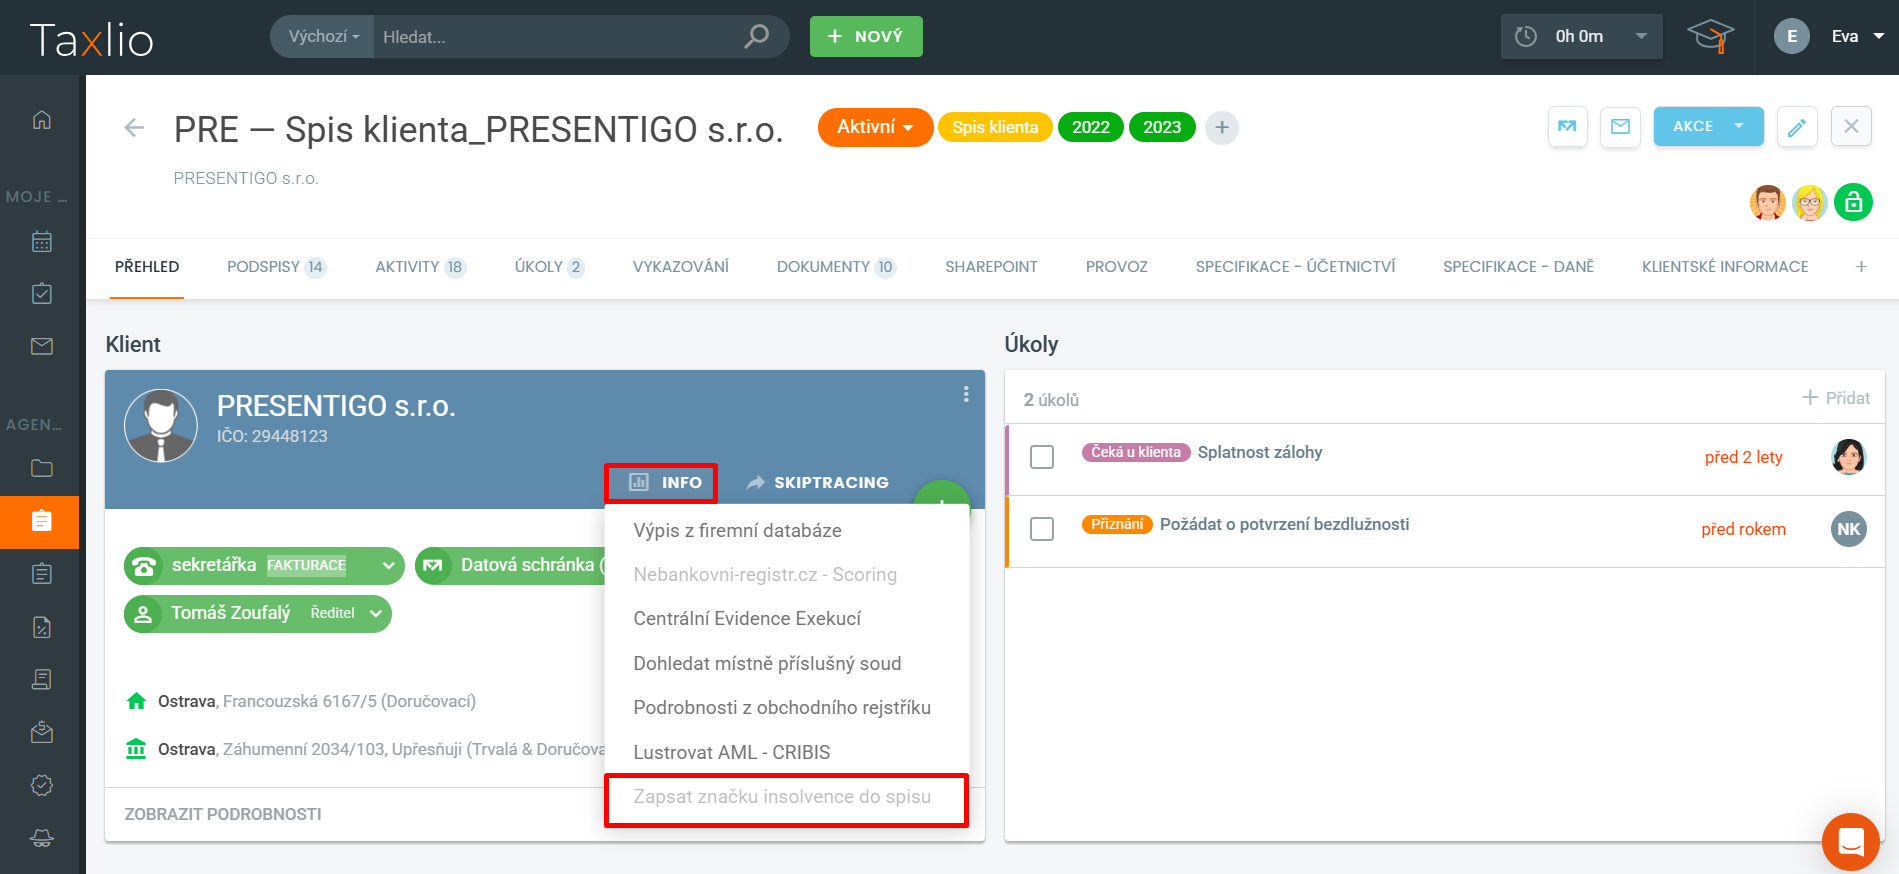Click the SKIPTRACING button
This screenshot has width=1899, height=874.
tap(818, 483)
